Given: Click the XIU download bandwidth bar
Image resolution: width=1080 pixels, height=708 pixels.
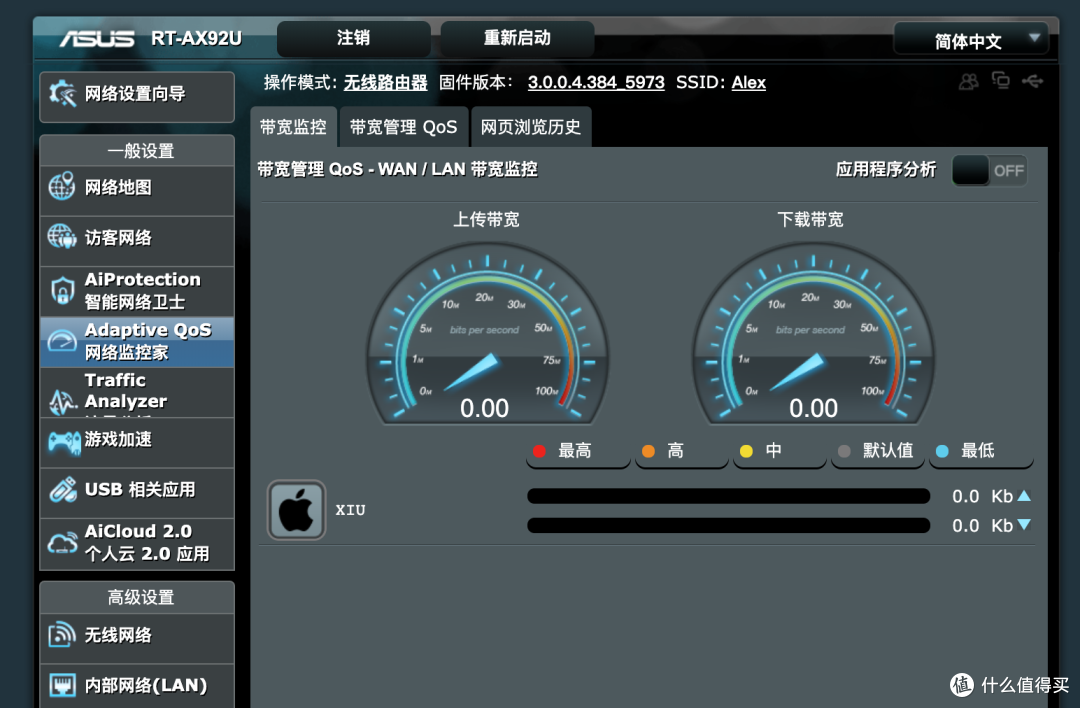Looking at the screenshot, I should click(729, 525).
